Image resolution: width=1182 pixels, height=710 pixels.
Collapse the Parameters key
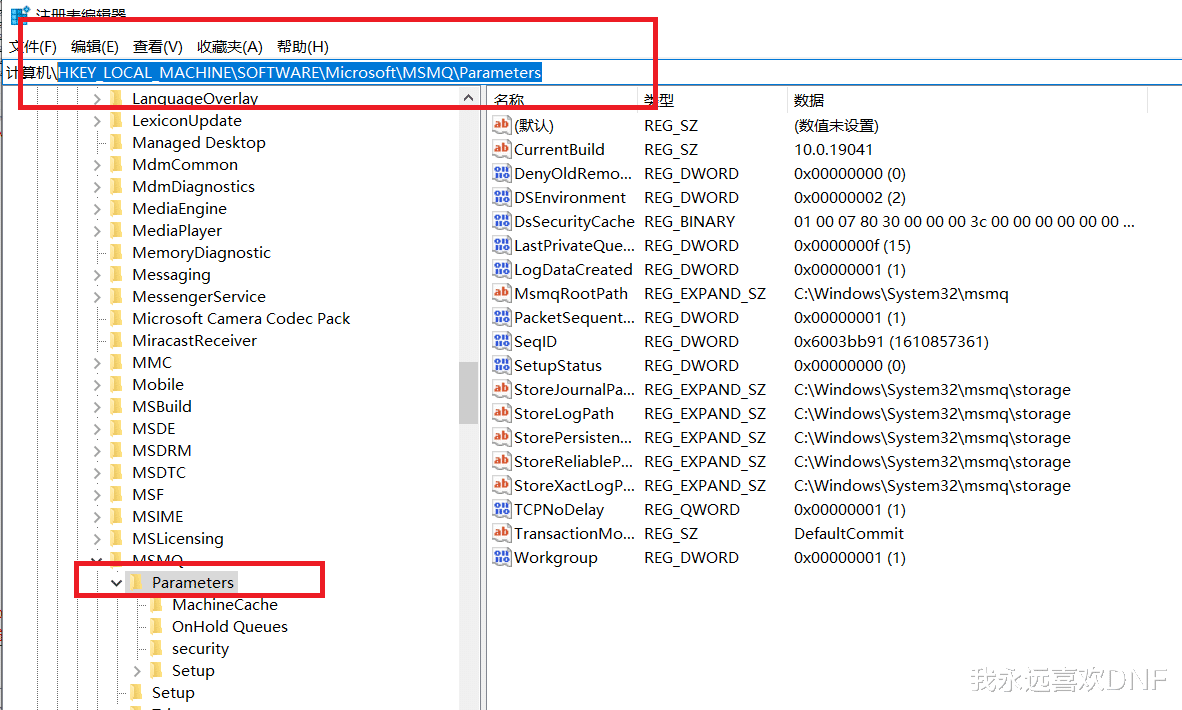116,583
